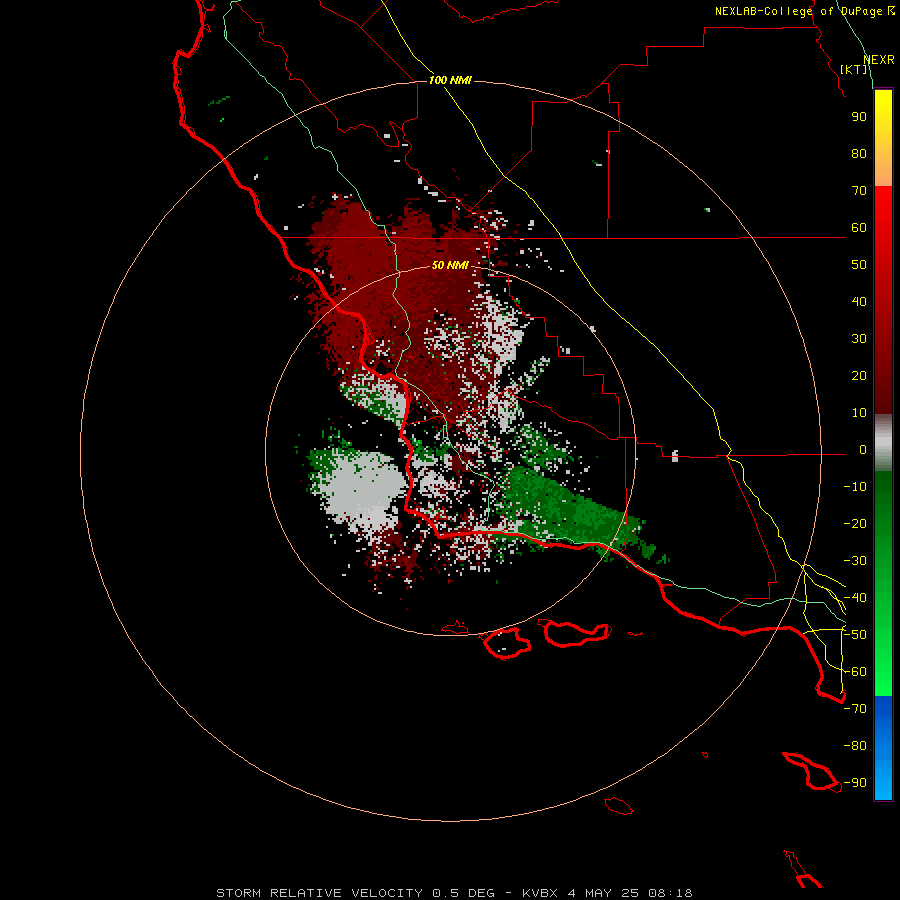The width and height of the screenshot is (900, 900).
Task: Pick the orange segment of the color bar
Action: (883, 169)
